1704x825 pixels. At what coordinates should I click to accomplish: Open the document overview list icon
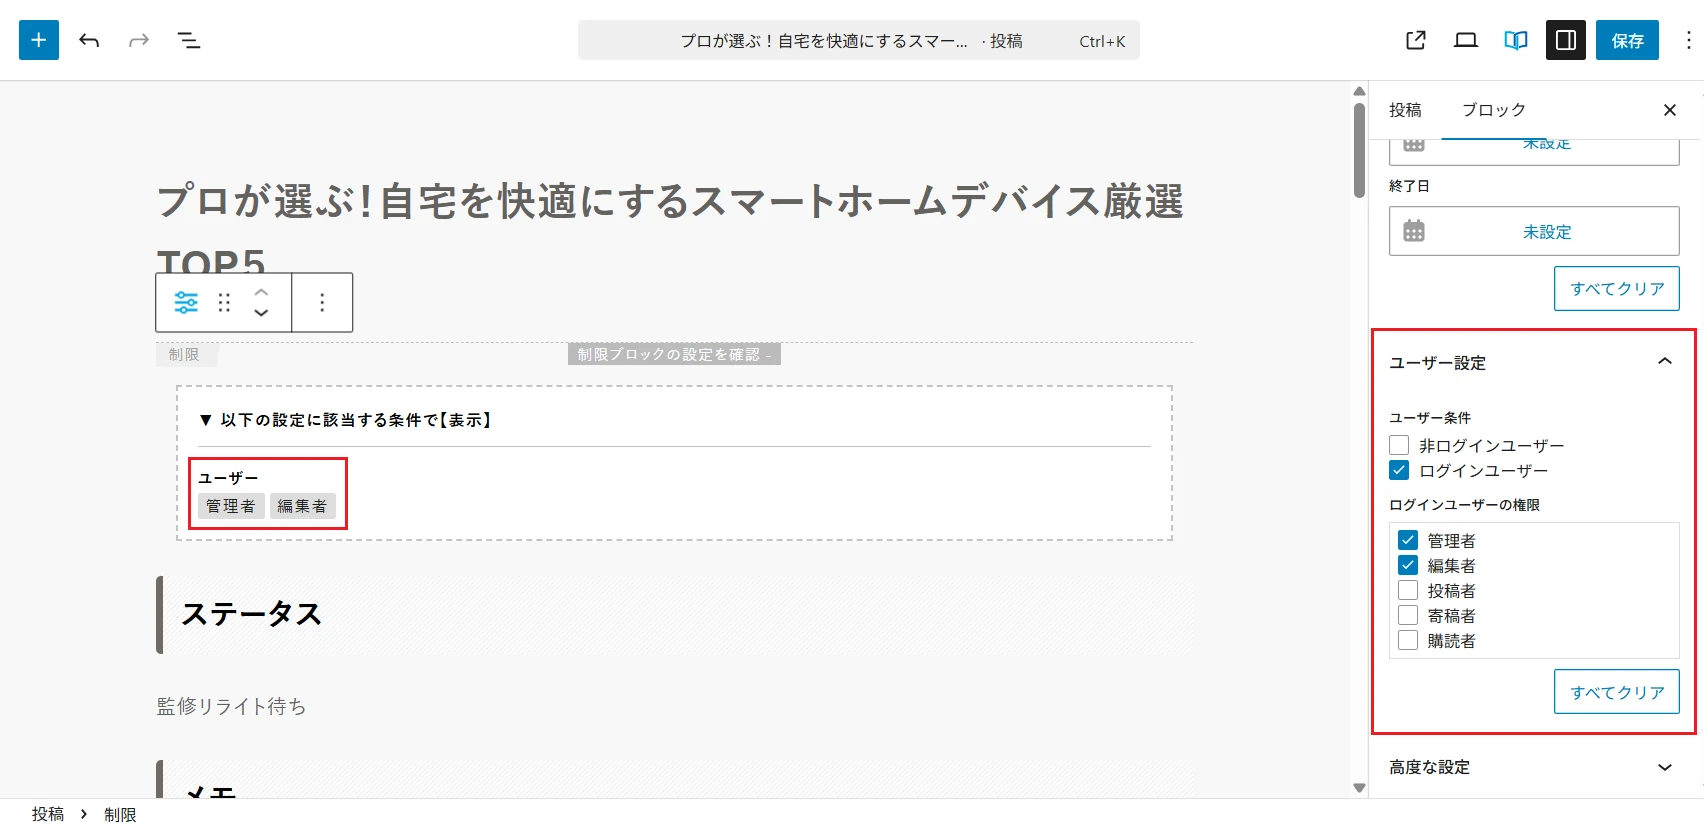(188, 40)
